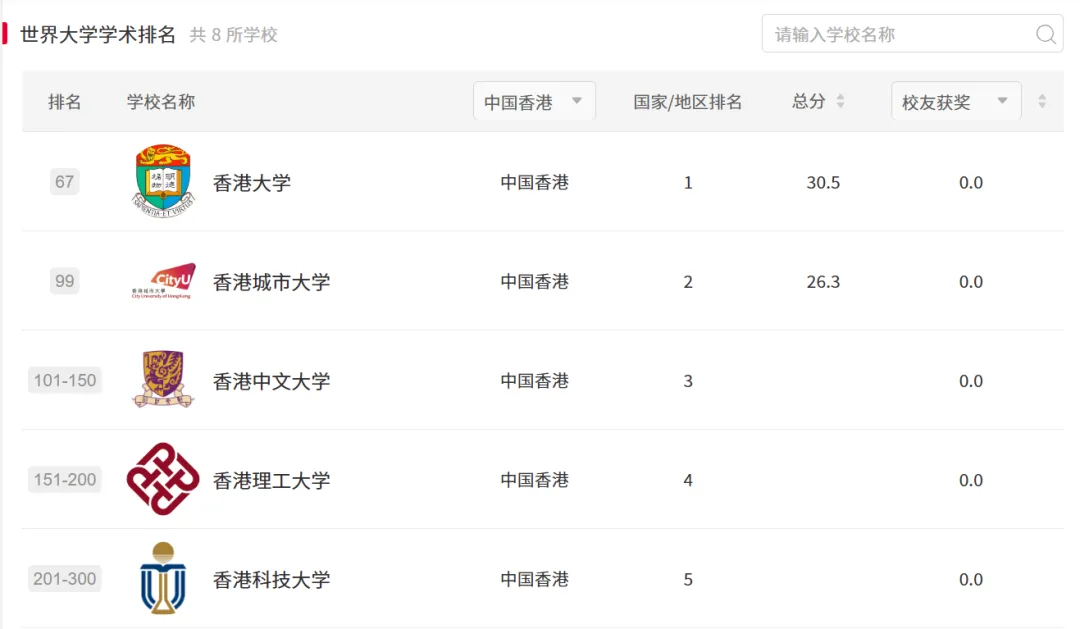Click the rank 67 badge
This screenshot has height=629, width=1080.
(65, 182)
